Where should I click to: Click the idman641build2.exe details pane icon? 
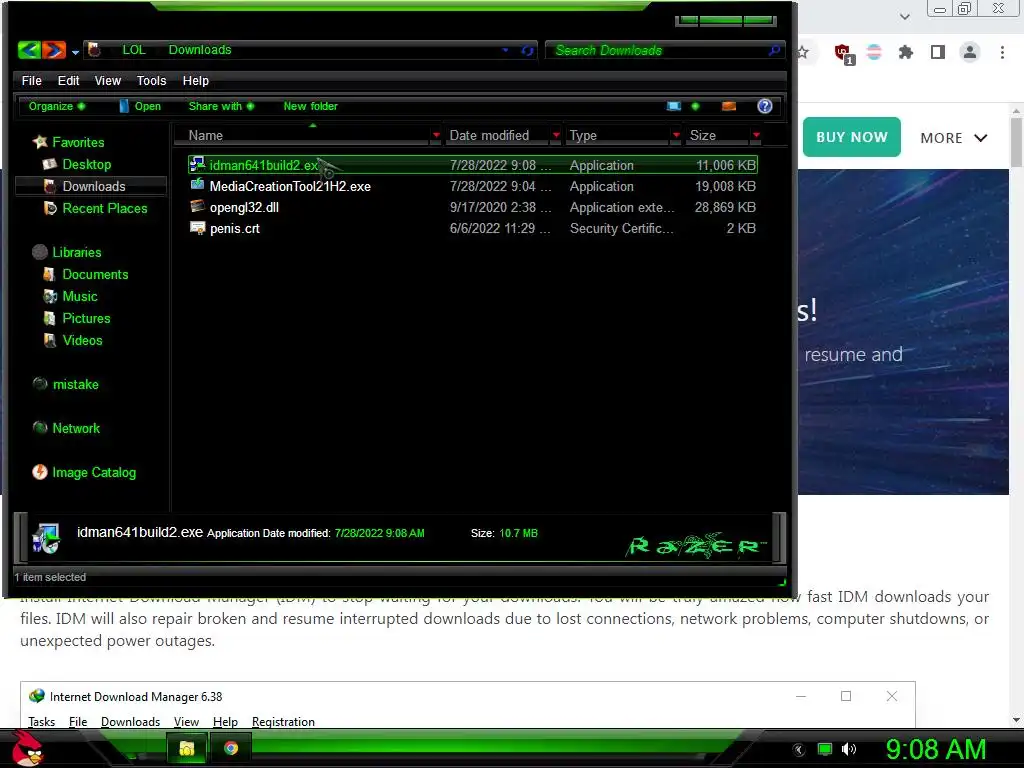coord(46,538)
